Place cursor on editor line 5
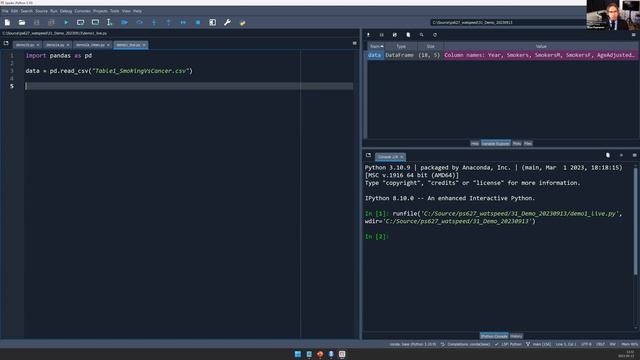This screenshot has height=360, width=640. click(x=189, y=86)
